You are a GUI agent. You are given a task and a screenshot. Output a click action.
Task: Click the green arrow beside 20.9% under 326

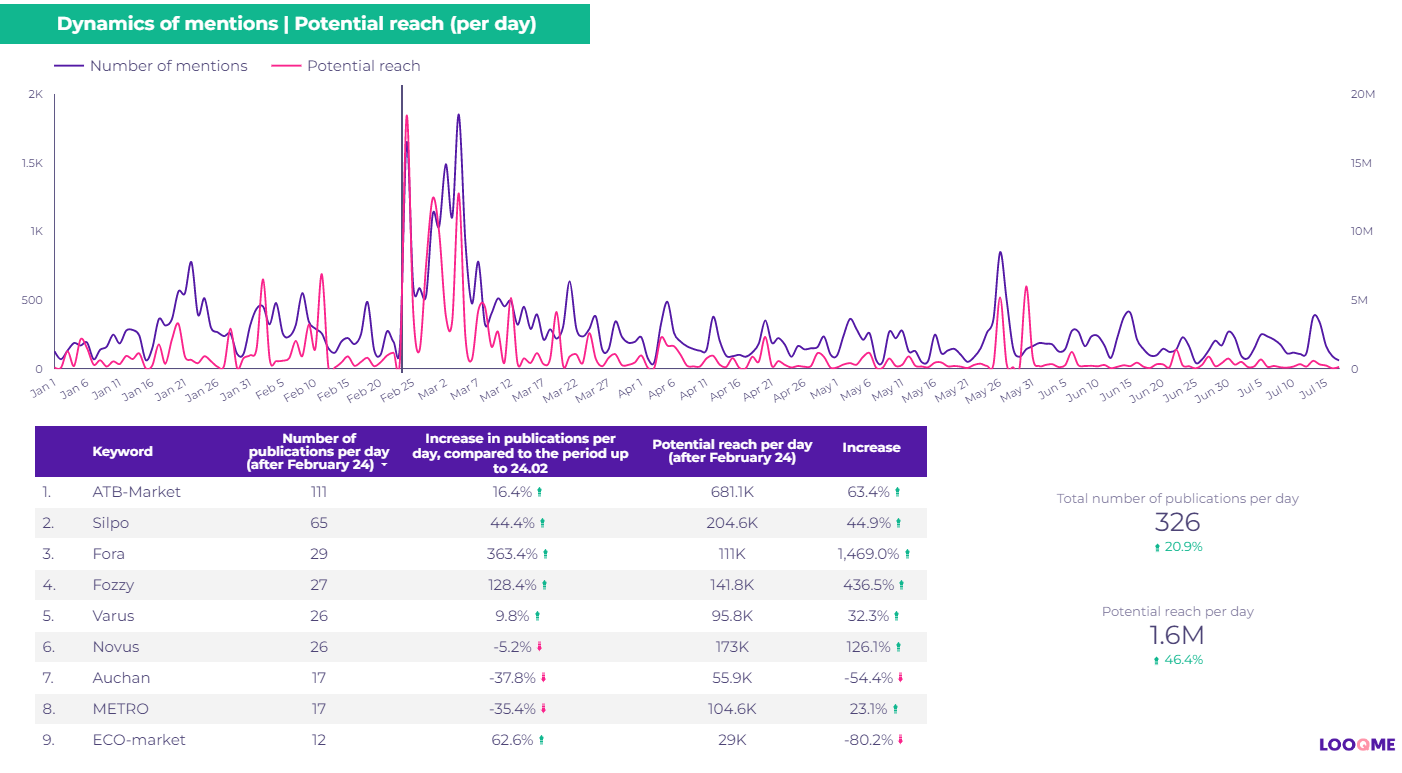[x=1157, y=548]
